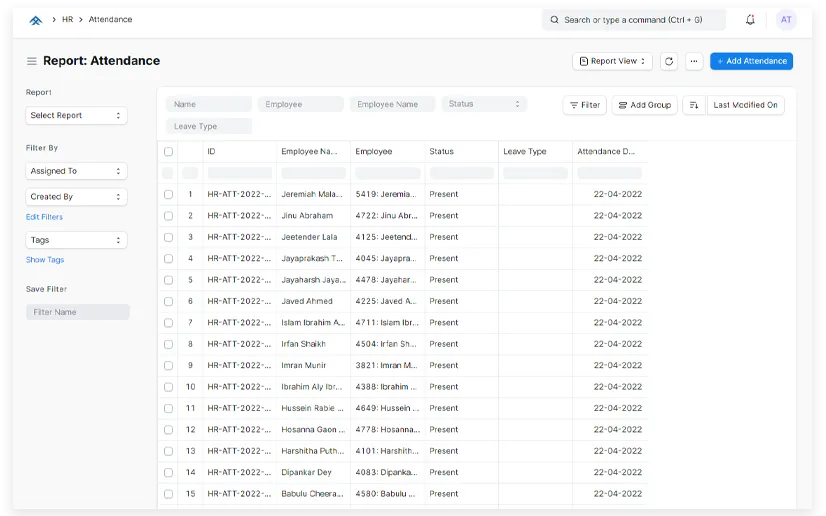Image resolution: width=826 pixels, height=516 pixels.
Task: Open the Report View dropdown
Action: point(612,61)
